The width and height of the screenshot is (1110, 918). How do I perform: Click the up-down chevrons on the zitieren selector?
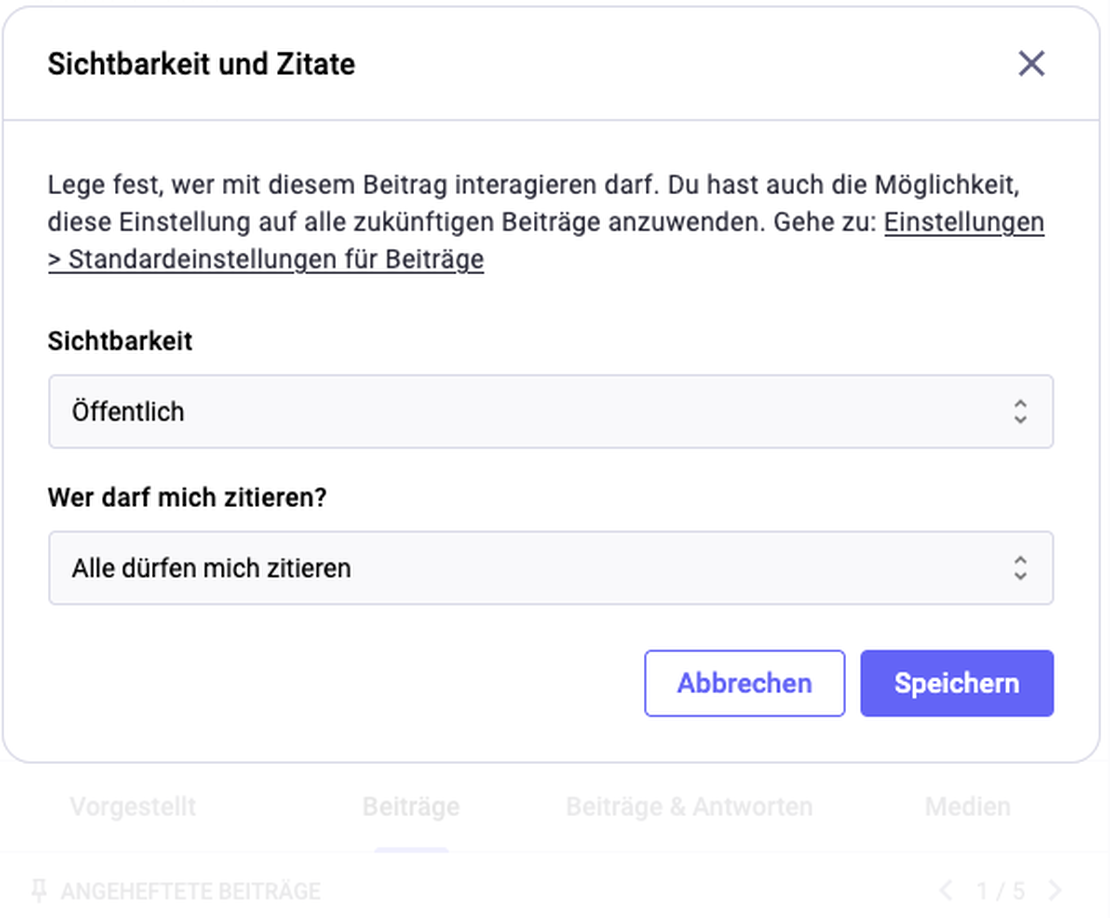click(x=1020, y=568)
